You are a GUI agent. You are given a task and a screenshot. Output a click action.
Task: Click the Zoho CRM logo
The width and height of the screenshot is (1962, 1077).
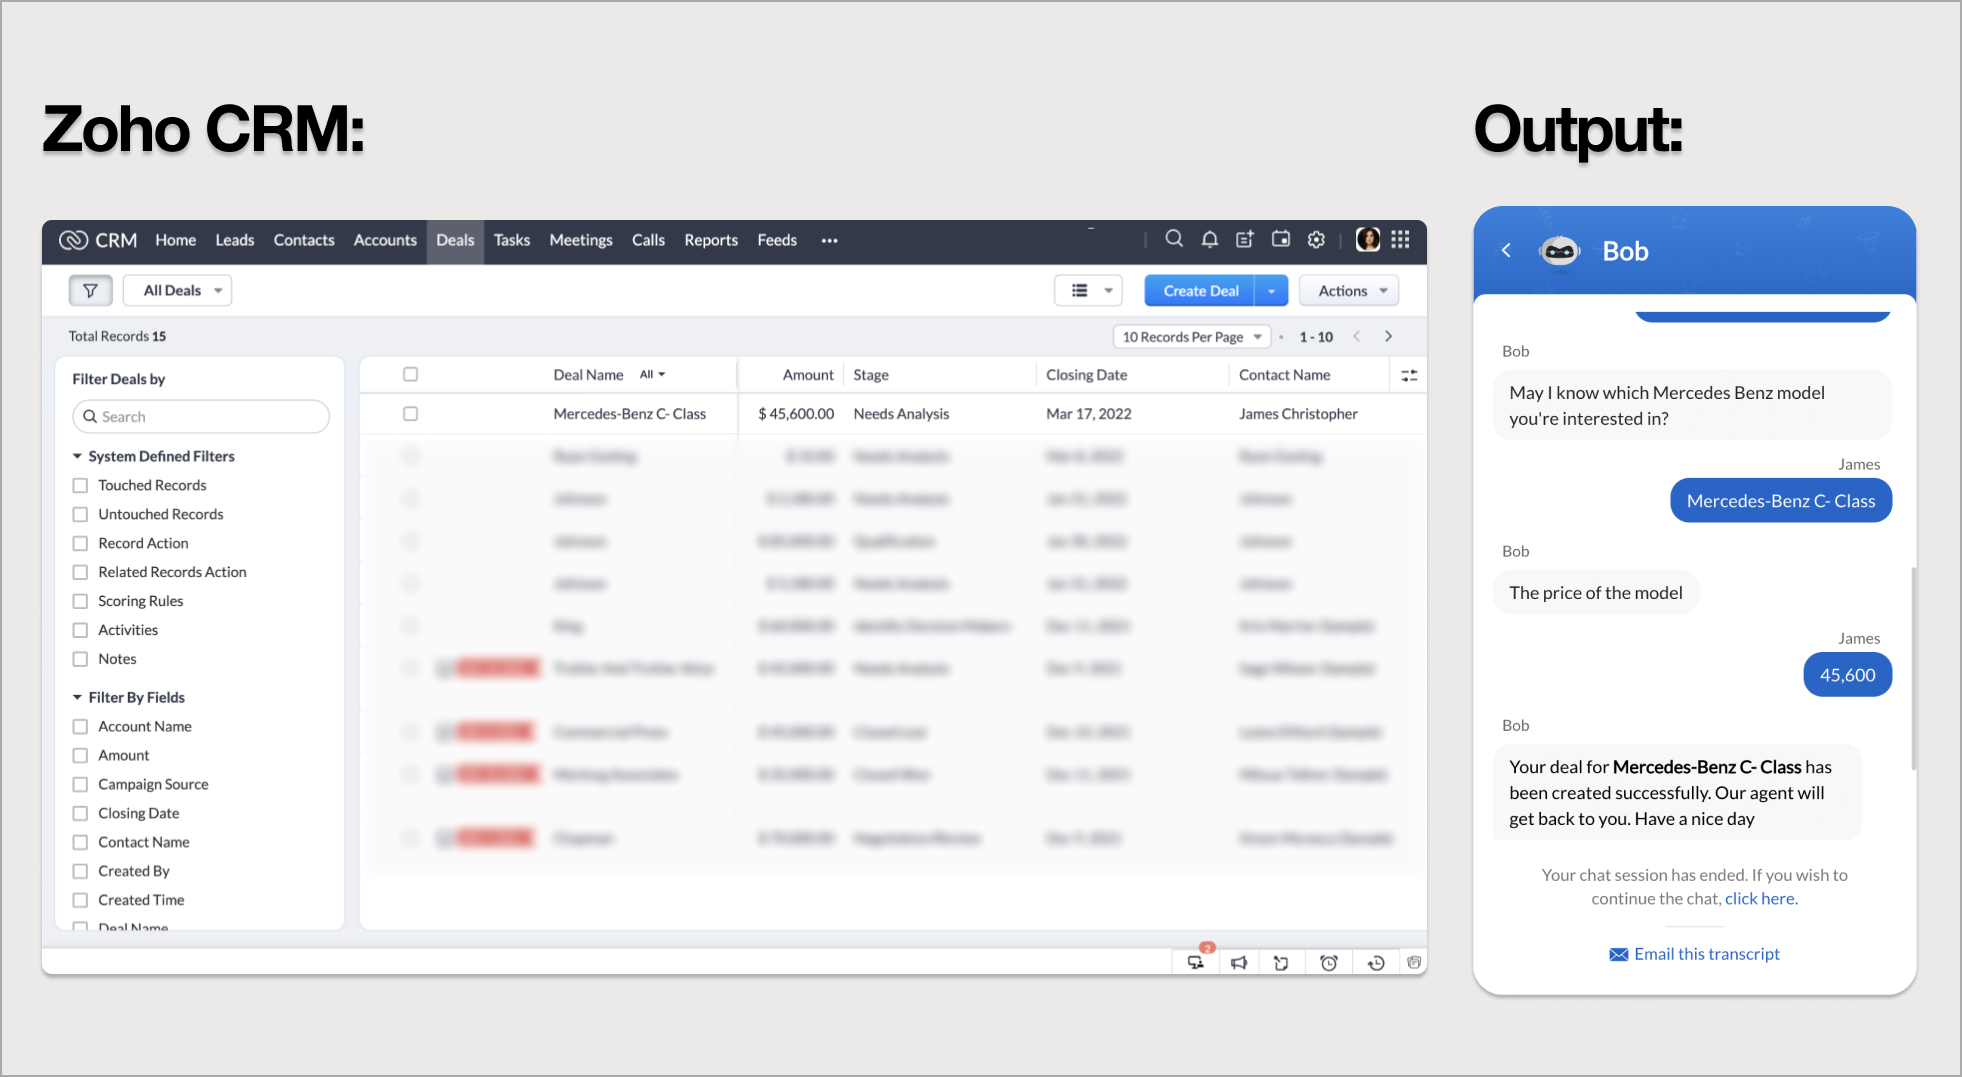98,240
